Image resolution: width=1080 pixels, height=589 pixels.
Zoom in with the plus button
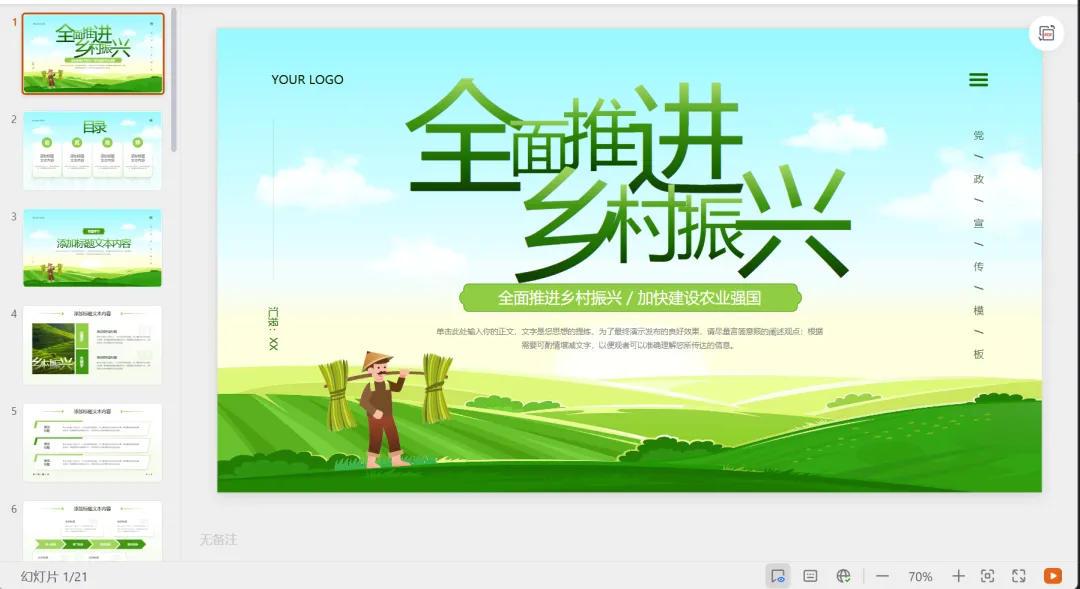pyautogui.click(x=957, y=576)
